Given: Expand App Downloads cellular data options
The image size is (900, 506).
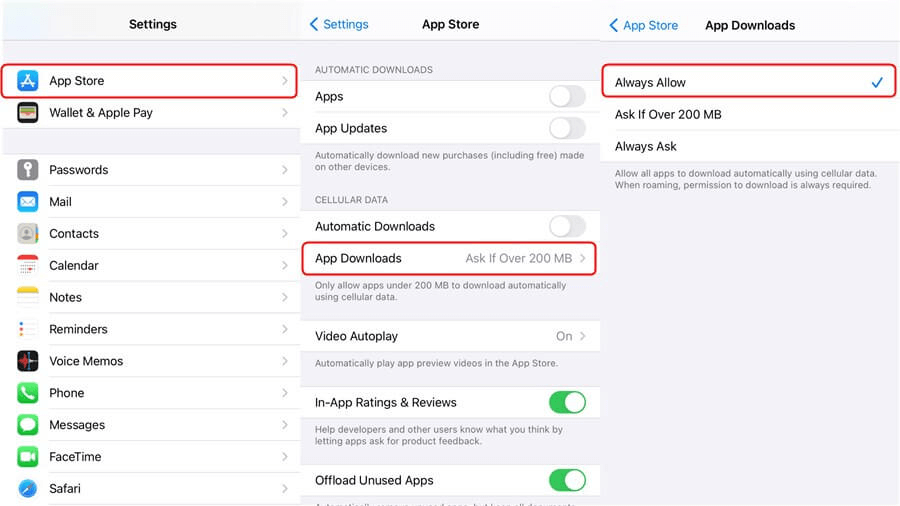Looking at the screenshot, I should coord(450,258).
